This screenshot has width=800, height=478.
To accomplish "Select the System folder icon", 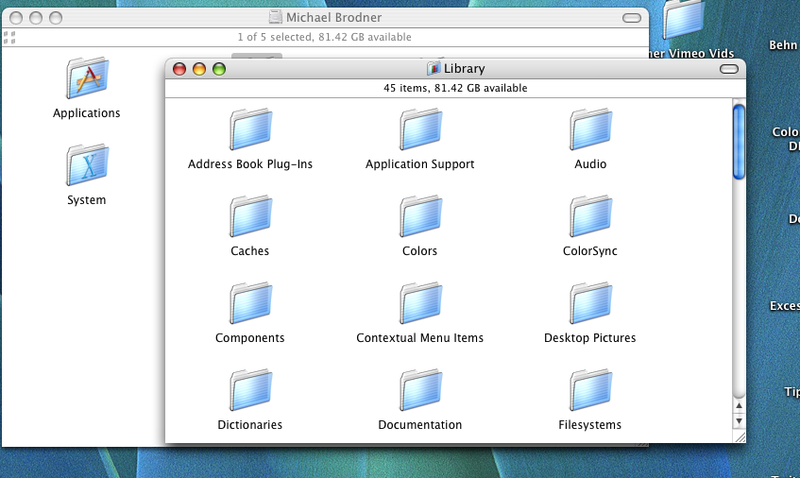I will click(x=87, y=166).
